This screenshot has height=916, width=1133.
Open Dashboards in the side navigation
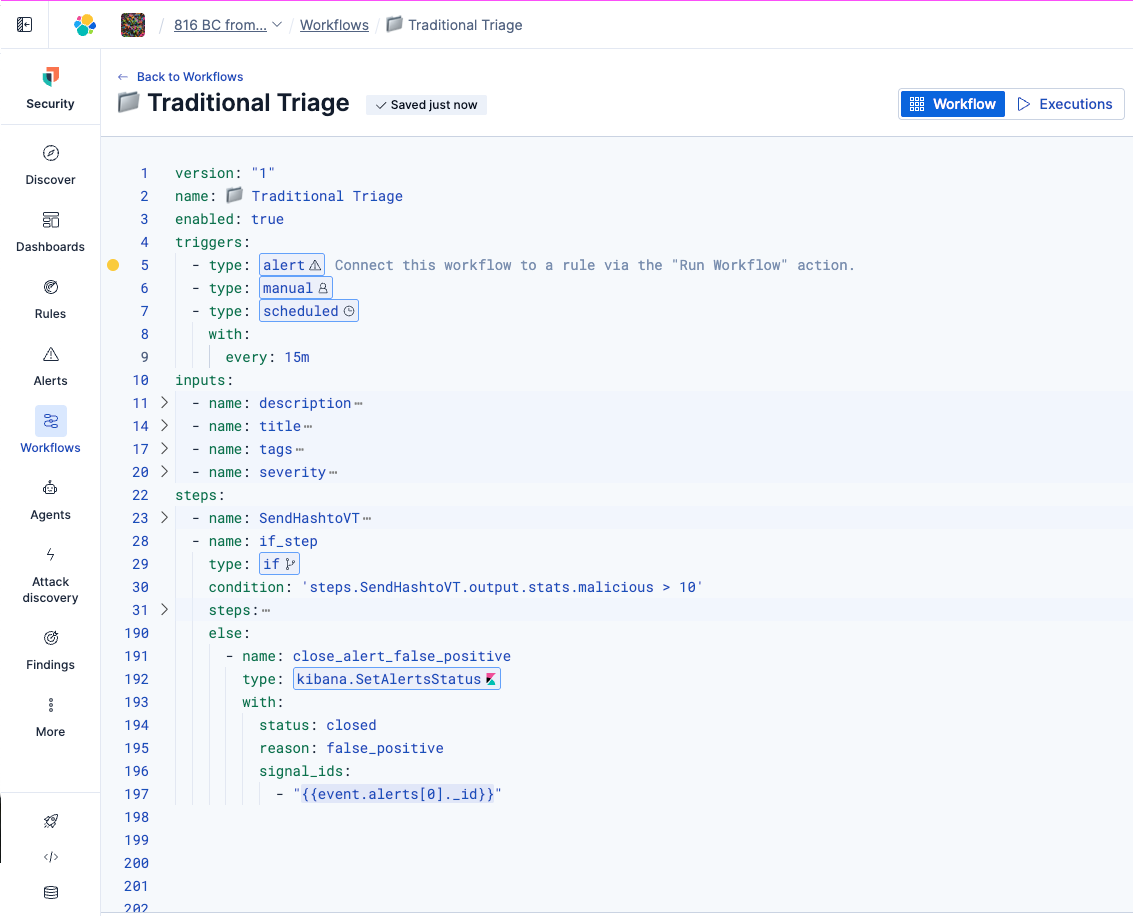(x=50, y=231)
